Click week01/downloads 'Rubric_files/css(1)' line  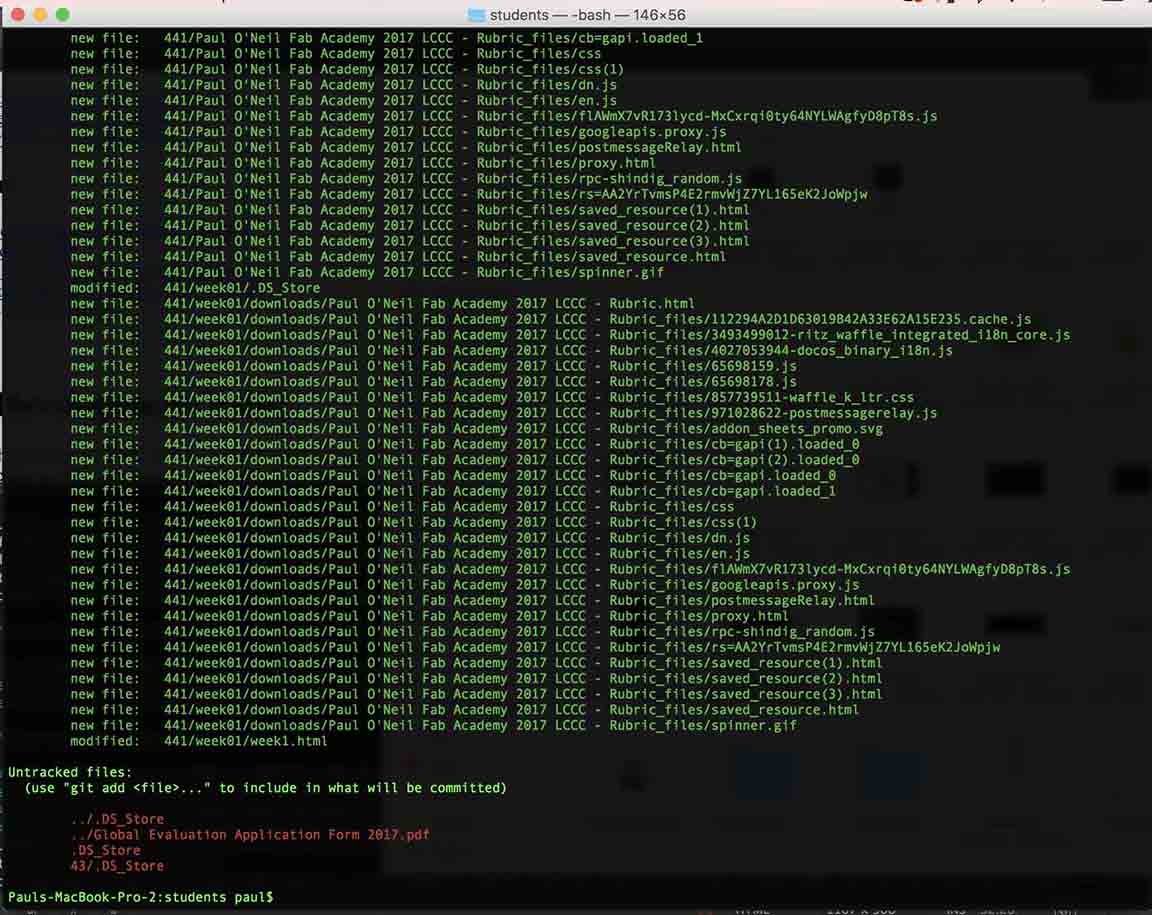click(x=414, y=523)
